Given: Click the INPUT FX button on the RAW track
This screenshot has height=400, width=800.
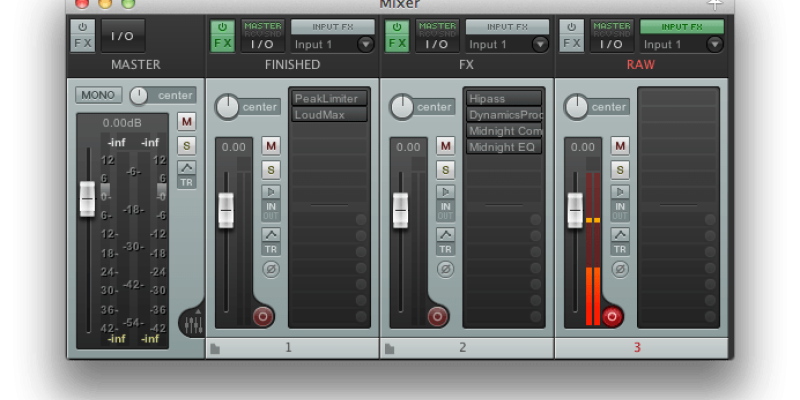Looking at the screenshot, I should click(681, 27).
